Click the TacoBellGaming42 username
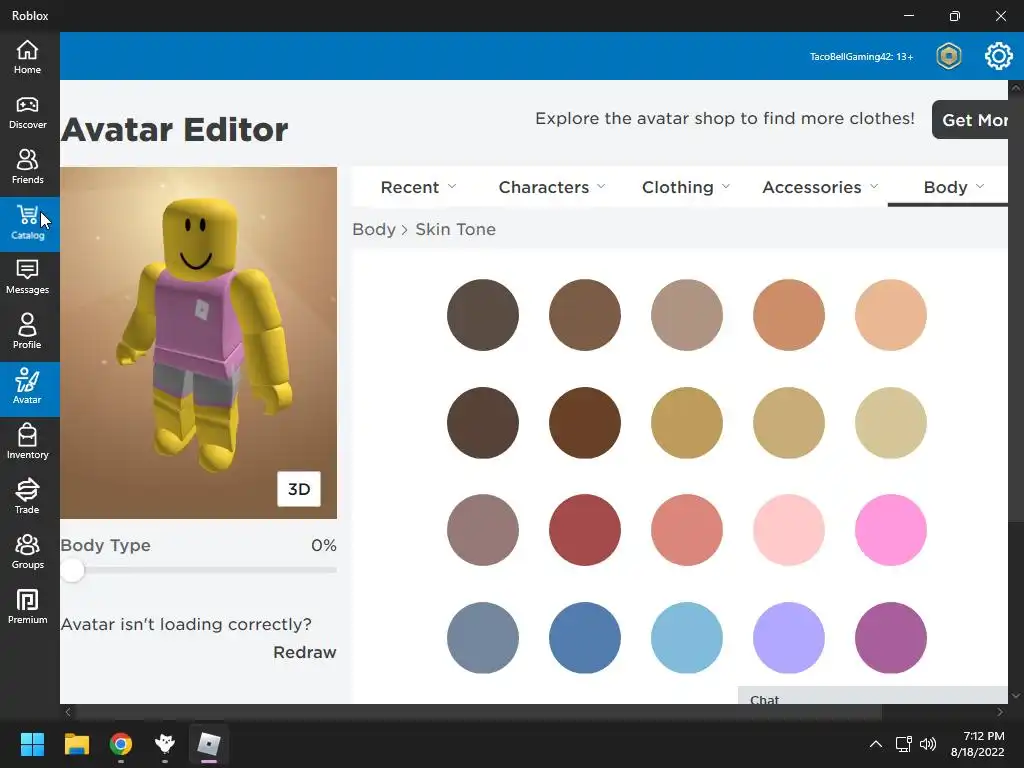Viewport: 1024px width, 768px height. [861, 57]
